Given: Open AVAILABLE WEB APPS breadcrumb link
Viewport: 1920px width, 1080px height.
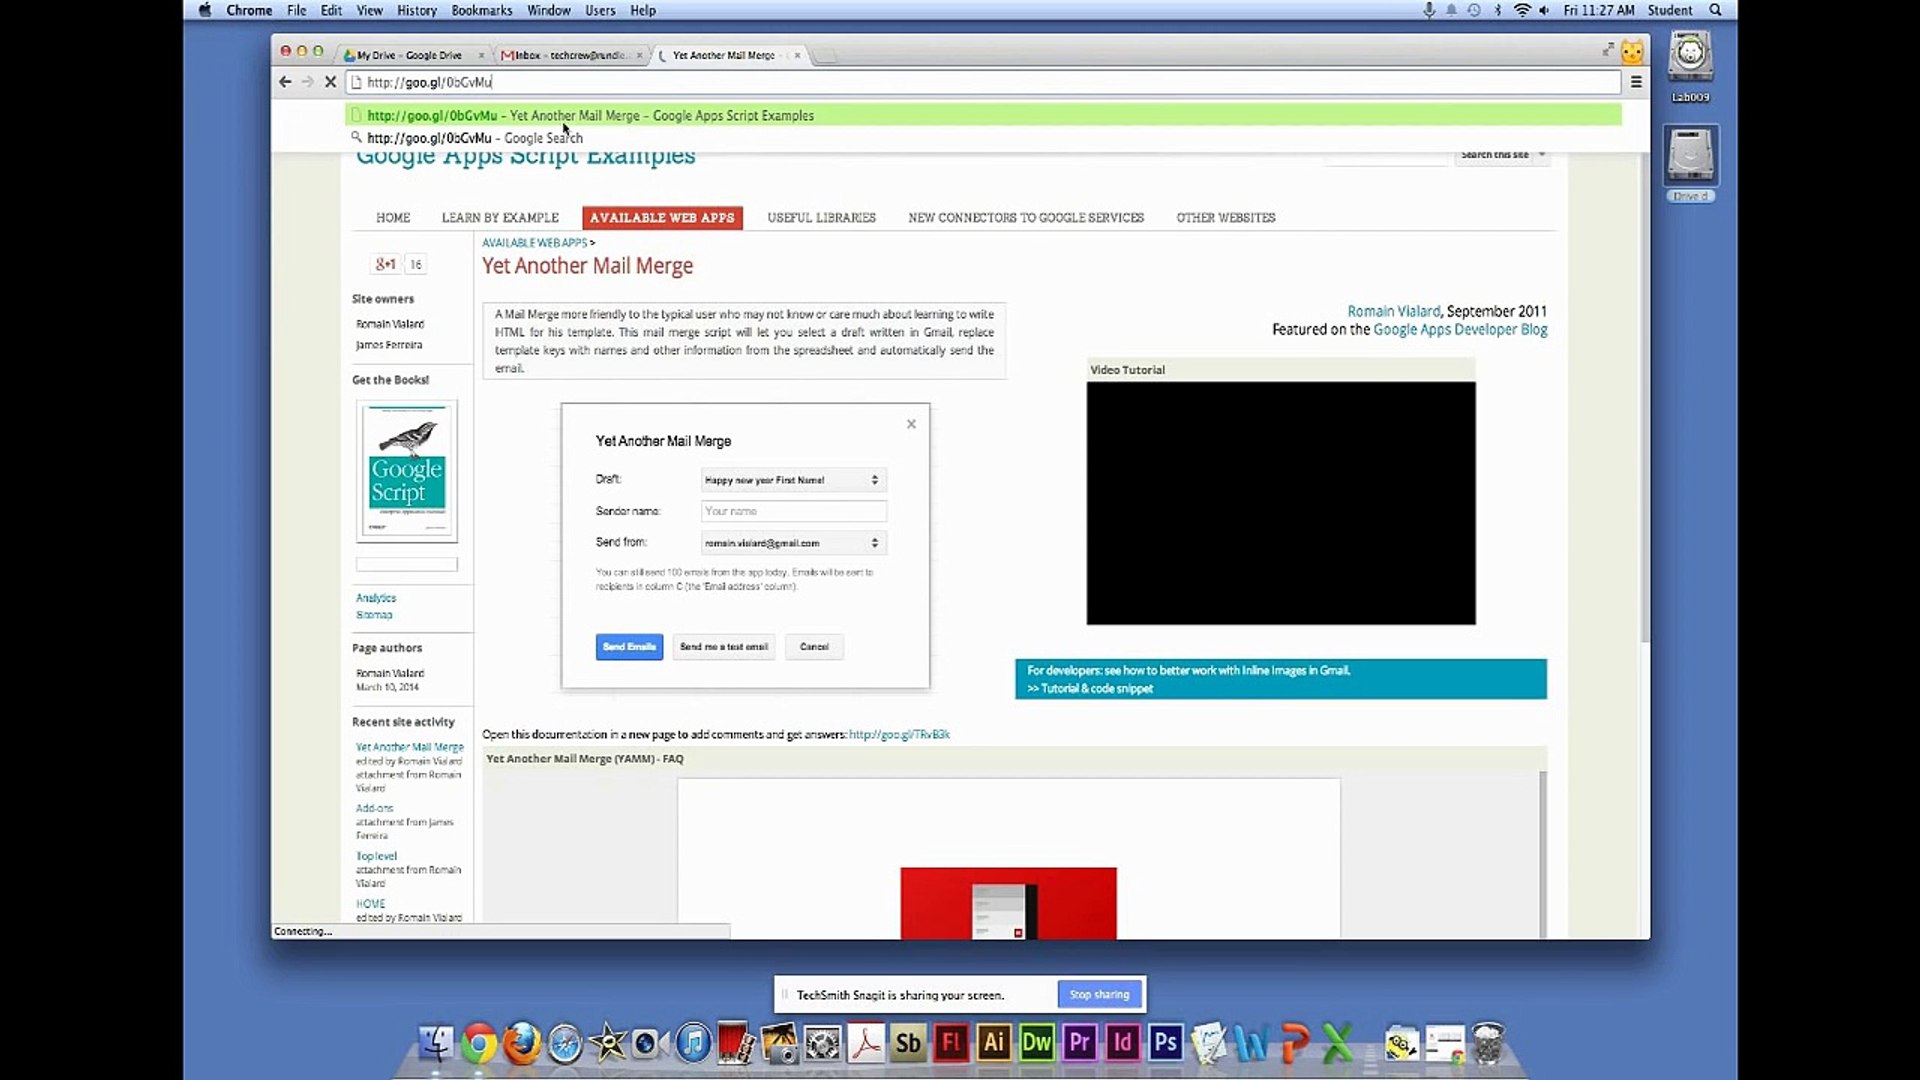Looking at the screenshot, I should pyautogui.click(x=534, y=243).
